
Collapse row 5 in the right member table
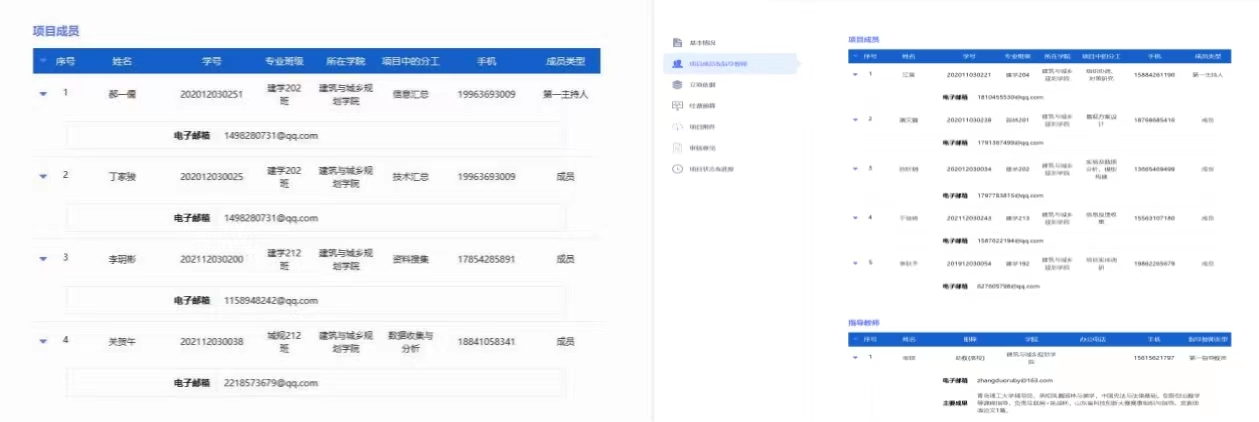coord(855,263)
